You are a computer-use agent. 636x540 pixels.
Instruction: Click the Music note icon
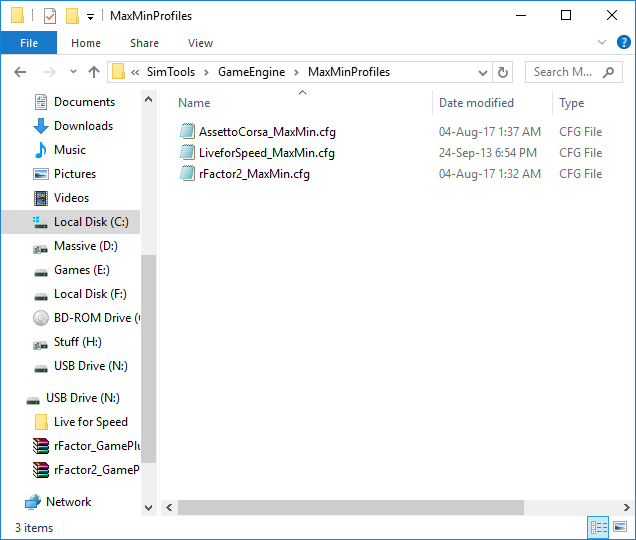tap(41, 150)
